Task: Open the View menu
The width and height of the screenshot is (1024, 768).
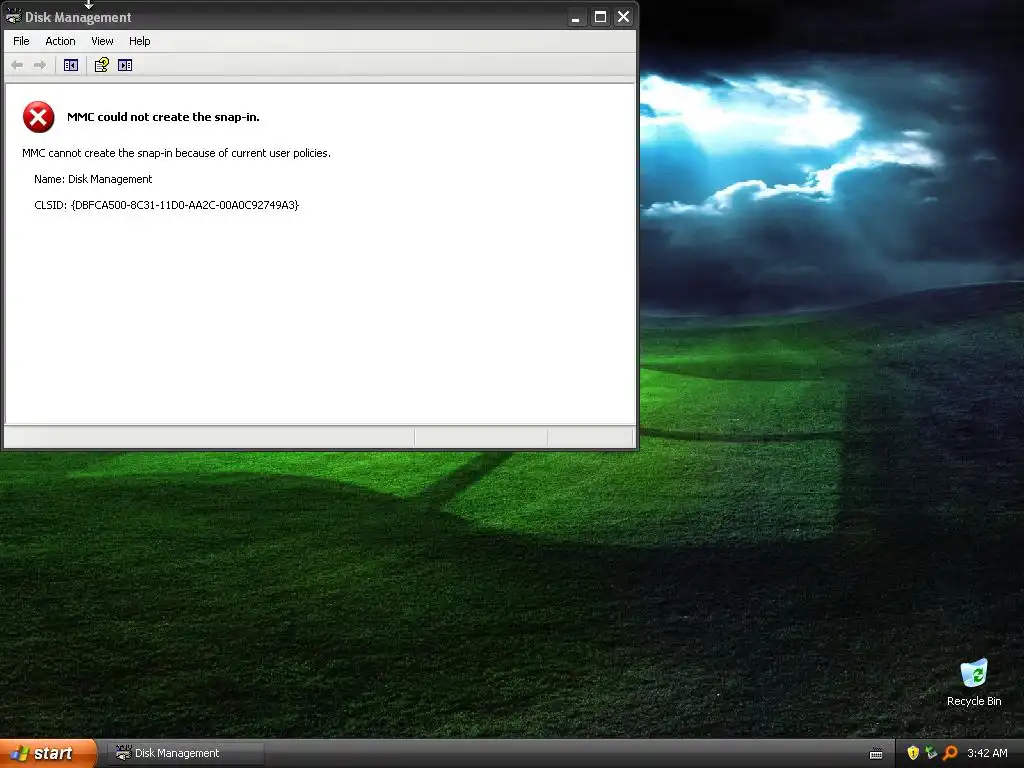Action: tap(102, 41)
